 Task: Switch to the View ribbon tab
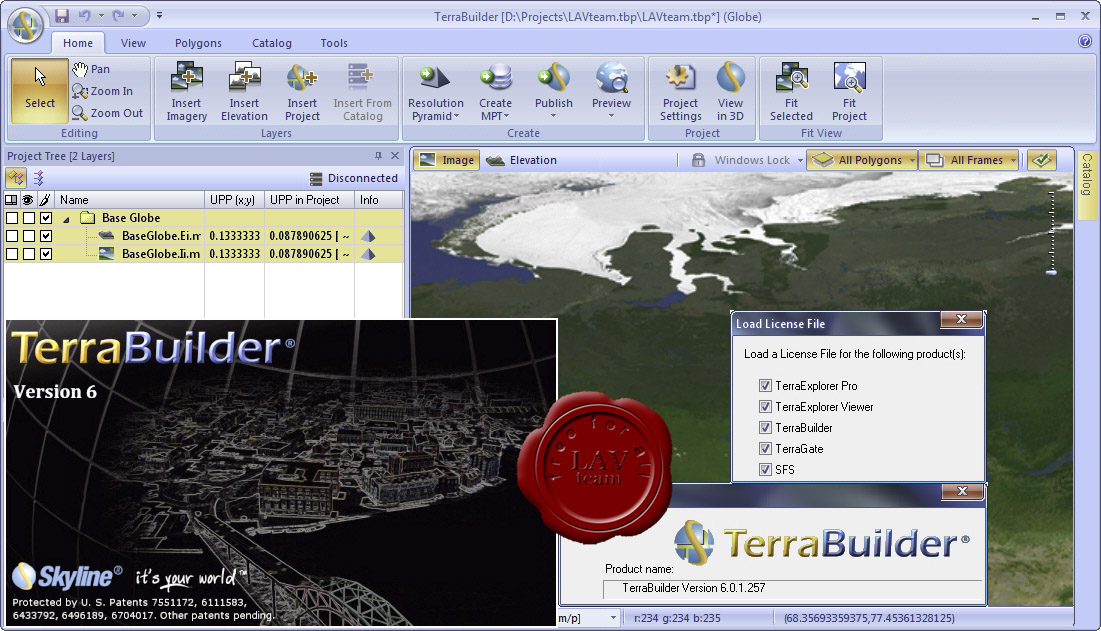pyautogui.click(x=133, y=43)
